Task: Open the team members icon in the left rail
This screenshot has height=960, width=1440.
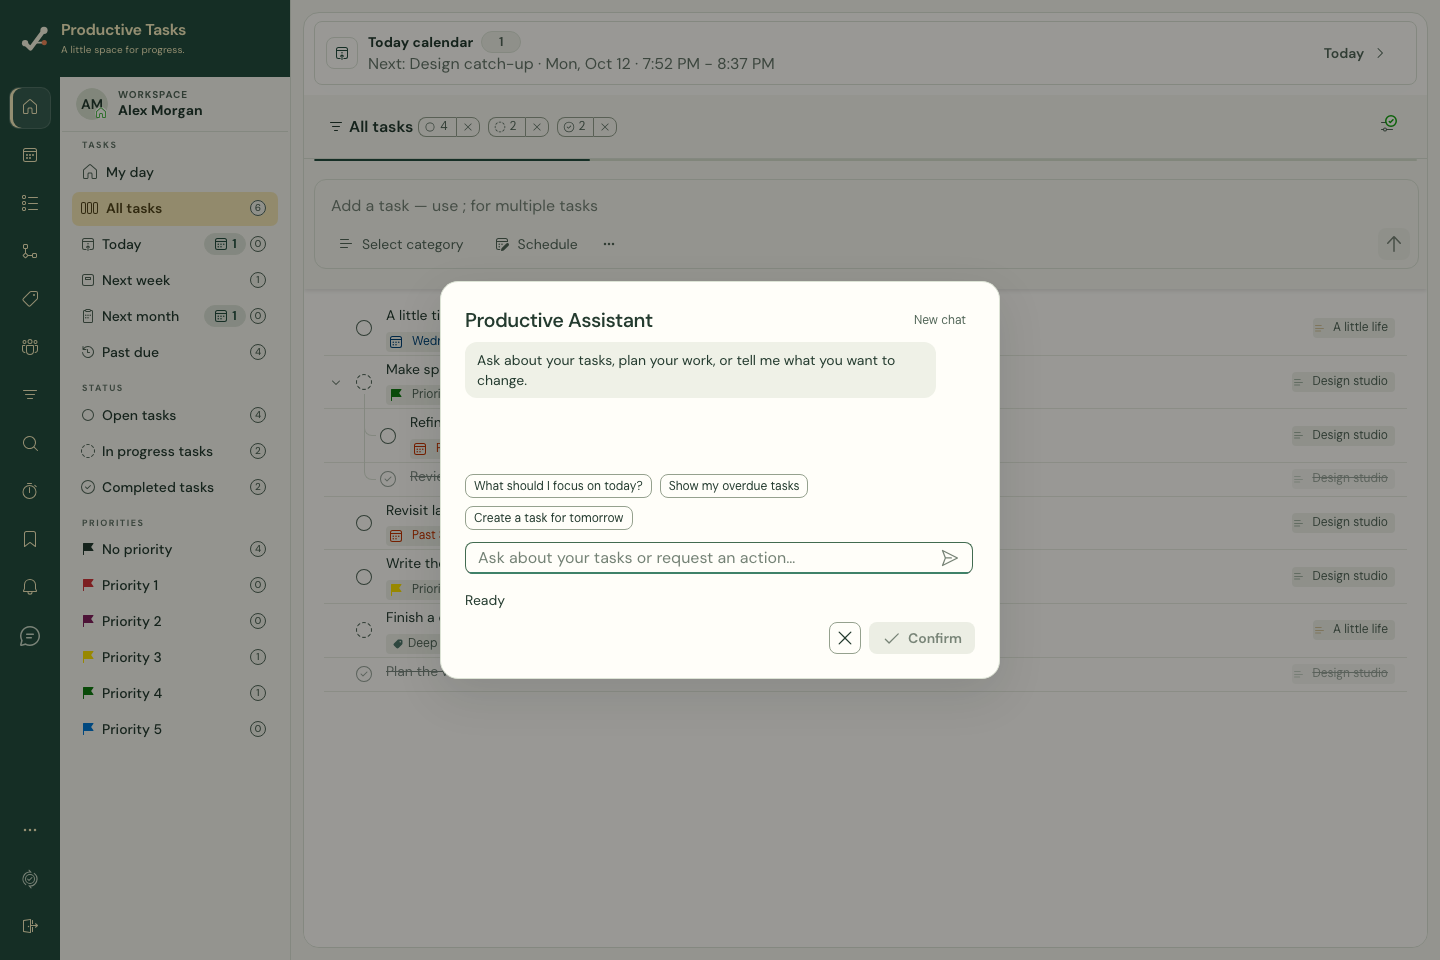Action: pos(30,347)
